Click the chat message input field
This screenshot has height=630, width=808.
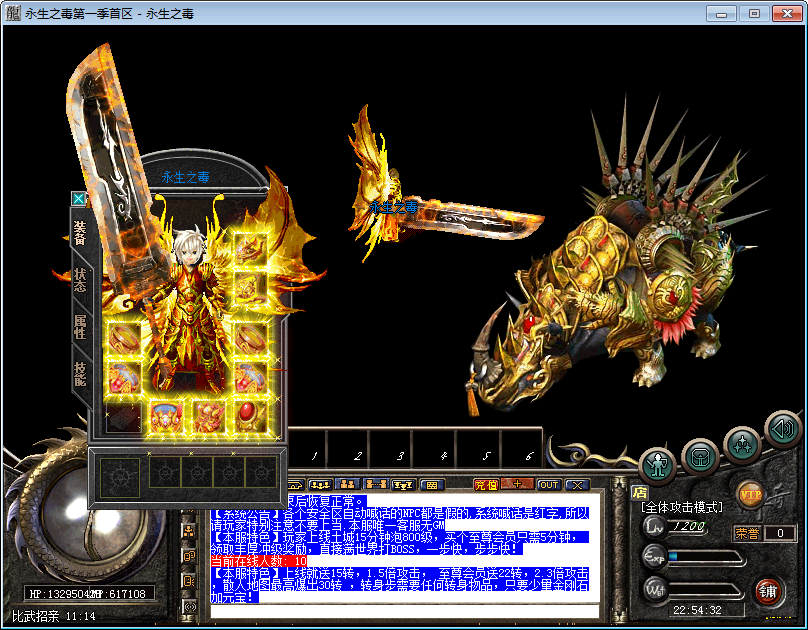point(405,611)
